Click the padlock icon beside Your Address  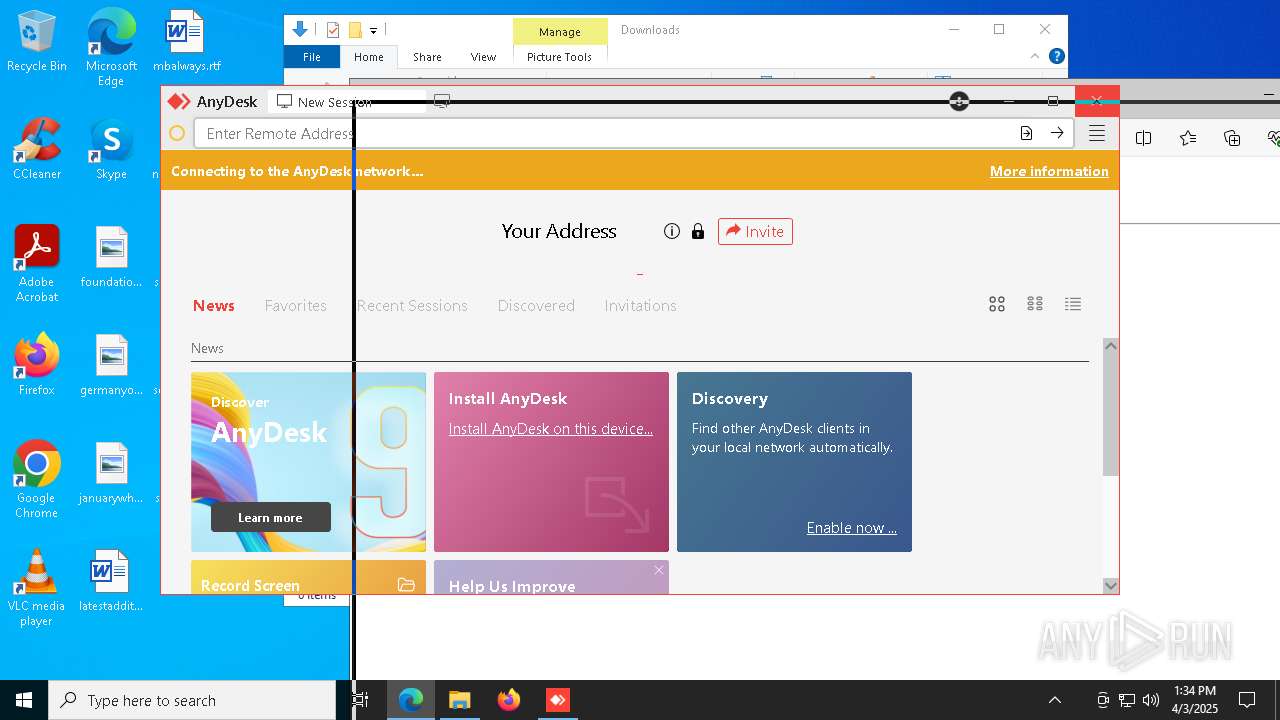click(x=698, y=231)
